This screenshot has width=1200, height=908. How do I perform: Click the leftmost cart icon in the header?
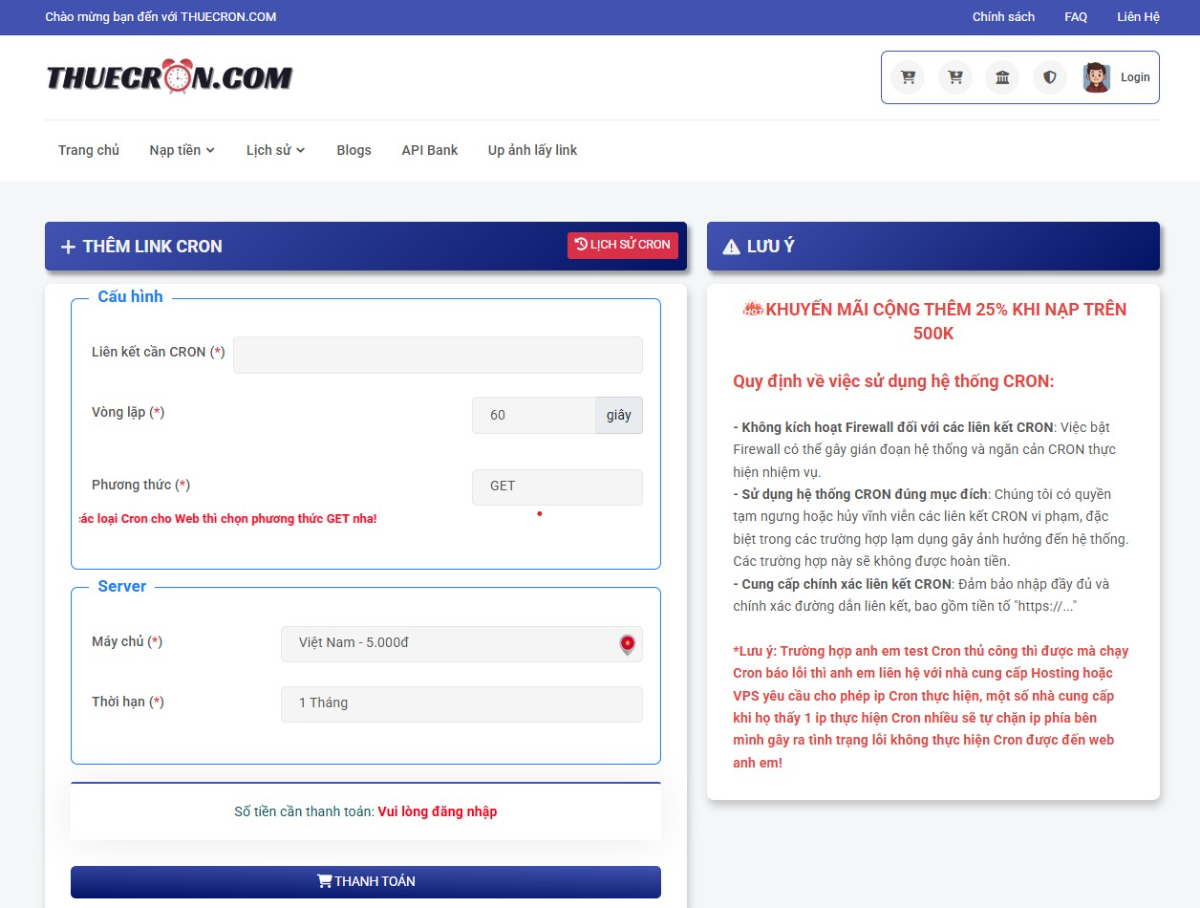coord(908,77)
